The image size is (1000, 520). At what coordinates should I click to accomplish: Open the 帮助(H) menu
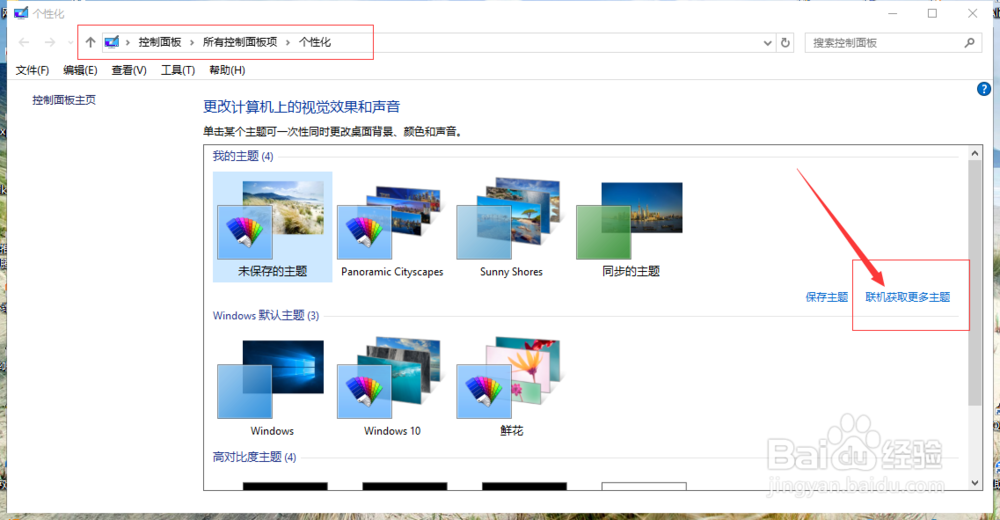(x=227, y=70)
